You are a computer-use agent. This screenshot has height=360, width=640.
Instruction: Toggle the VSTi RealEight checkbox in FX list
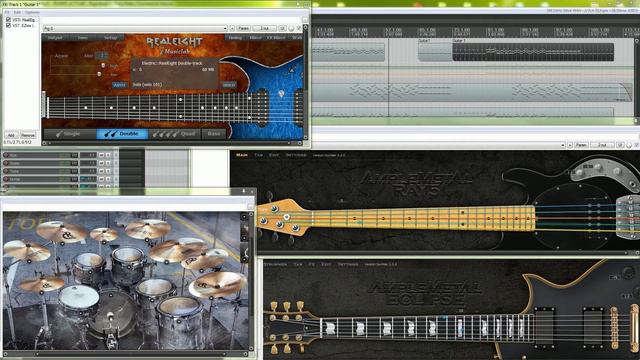pos(8,20)
